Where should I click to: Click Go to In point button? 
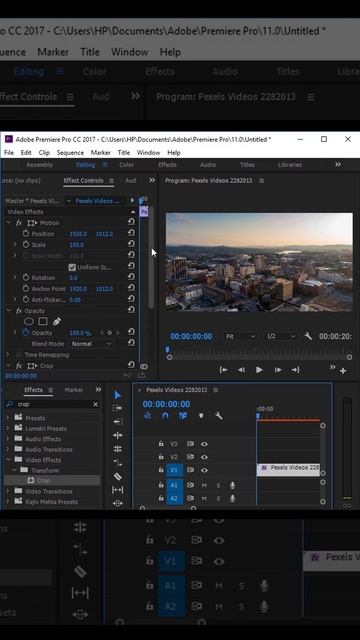pos(223,370)
